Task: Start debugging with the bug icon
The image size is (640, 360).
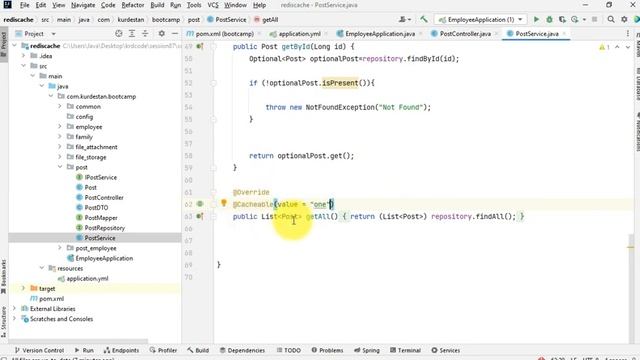Action: [x=549, y=19]
